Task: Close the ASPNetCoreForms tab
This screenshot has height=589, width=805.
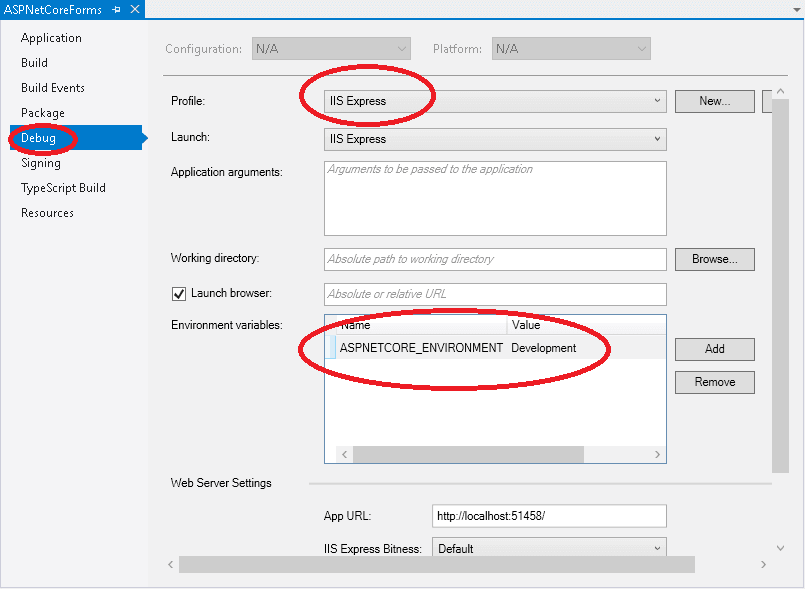Action: pyautogui.click(x=134, y=10)
